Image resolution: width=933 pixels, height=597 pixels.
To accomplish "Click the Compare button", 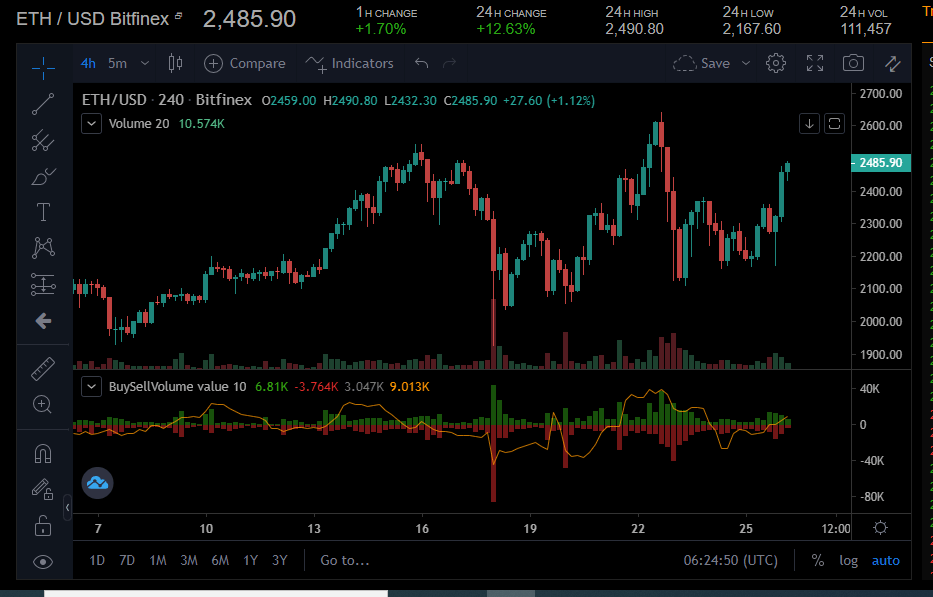I will 245,63.
